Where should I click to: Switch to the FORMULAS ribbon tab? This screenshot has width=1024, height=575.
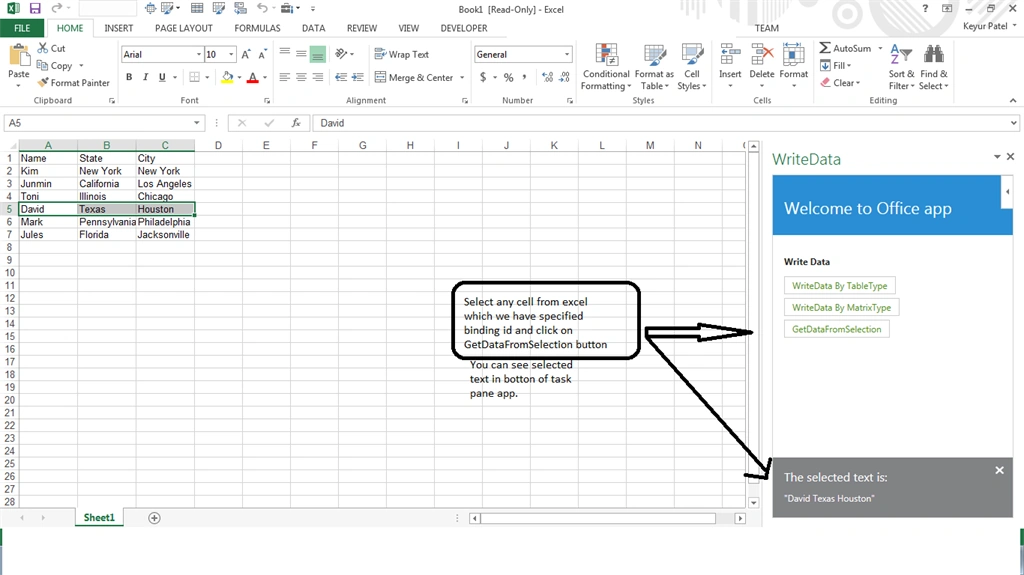pos(257,28)
